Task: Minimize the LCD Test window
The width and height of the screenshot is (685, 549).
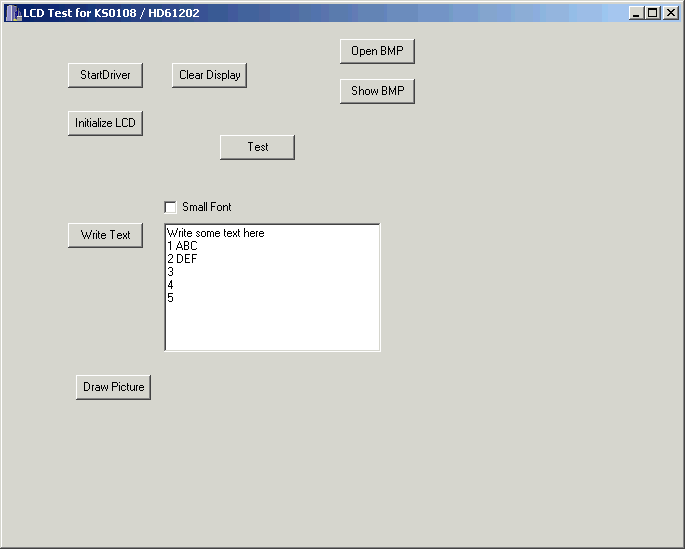Action: point(636,13)
